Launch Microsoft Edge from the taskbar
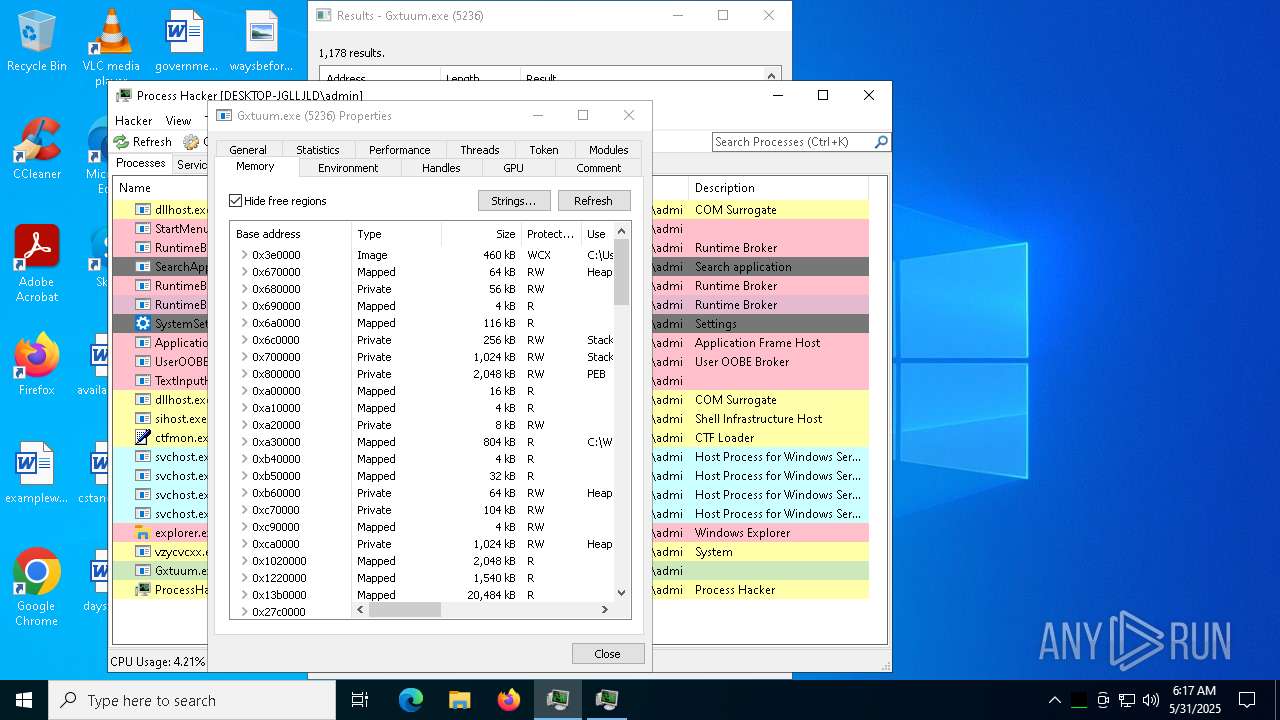This screenshot has height=720, width=1280. pyautogui.click(x=411, y=700)
